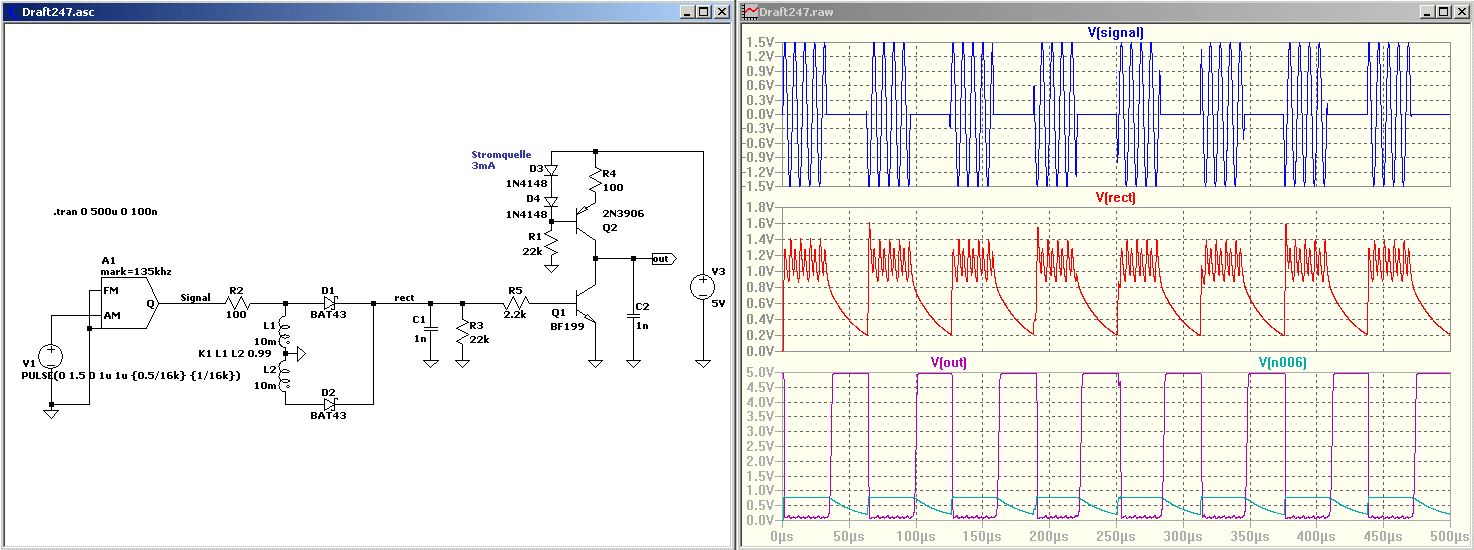Click the LTspice icon in Draft247.raw title bar
This screenshot has height=550, width=1474.
[x=749, y=12]
